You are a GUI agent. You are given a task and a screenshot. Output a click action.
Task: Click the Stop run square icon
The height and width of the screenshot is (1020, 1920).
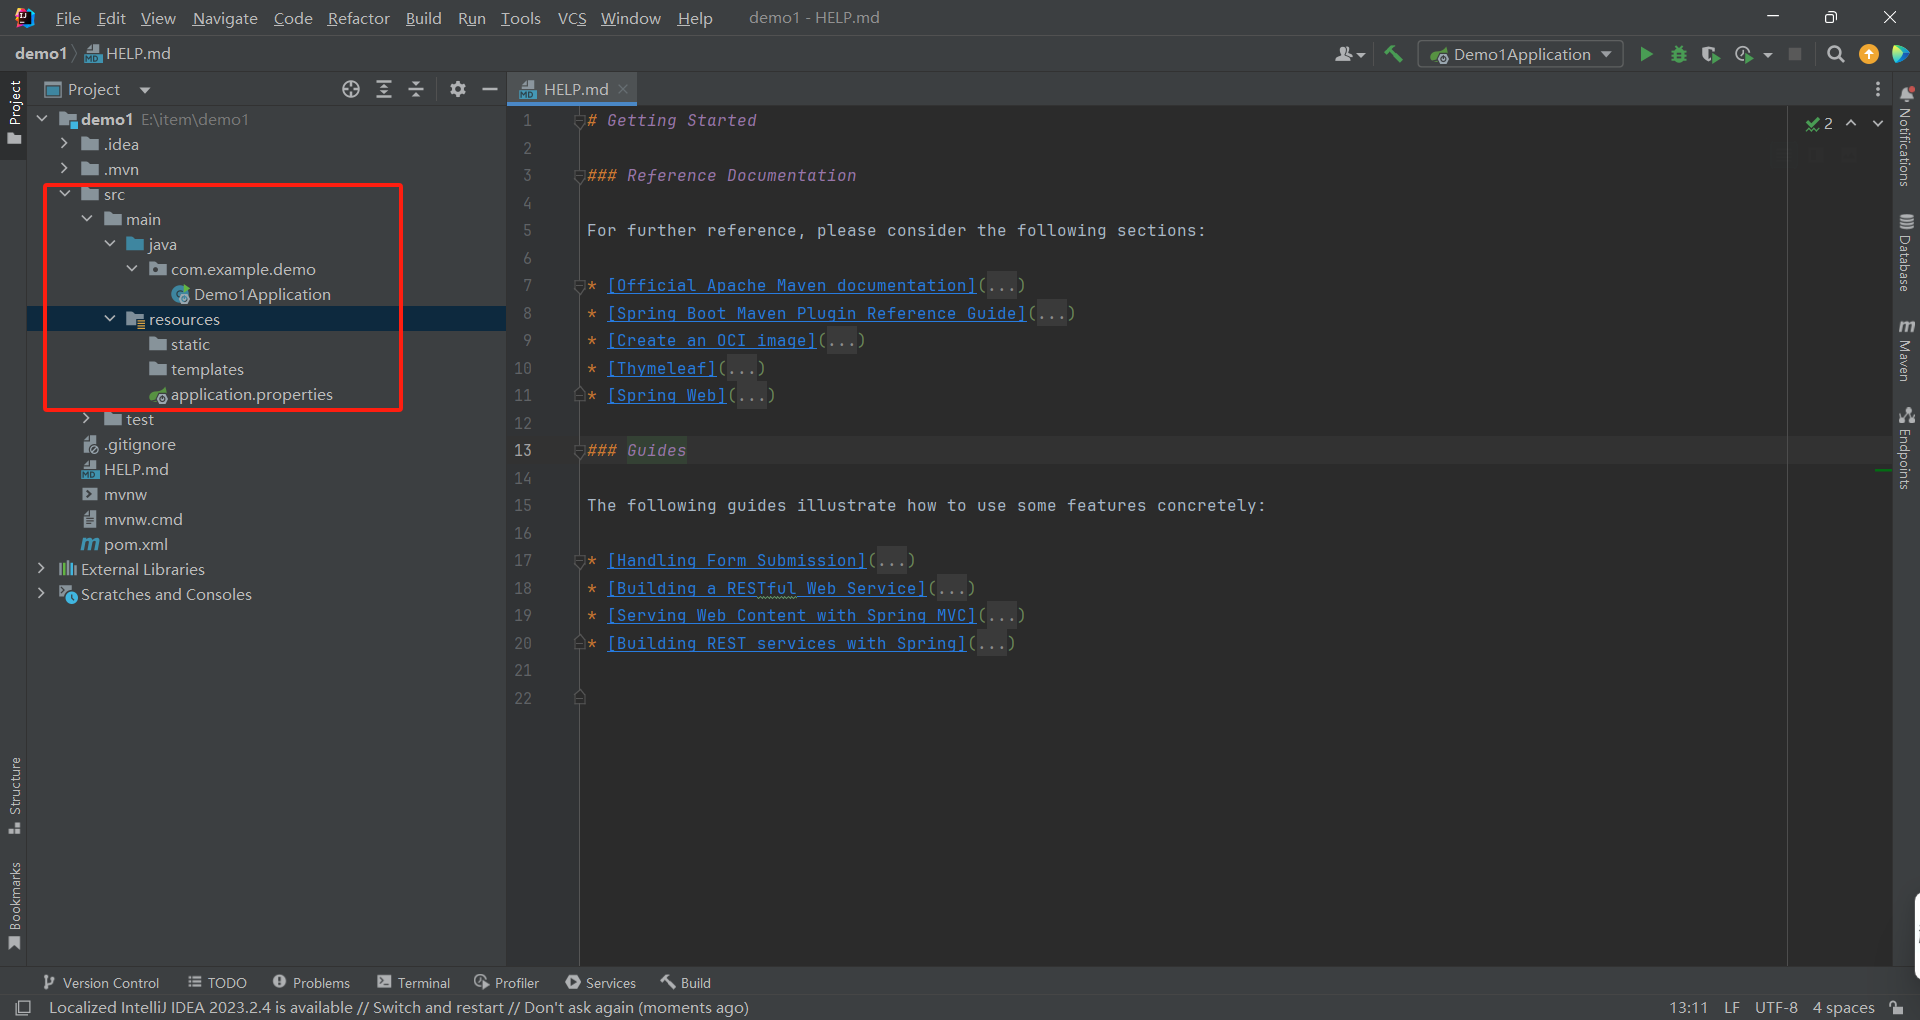click(x=1795, y=54)
